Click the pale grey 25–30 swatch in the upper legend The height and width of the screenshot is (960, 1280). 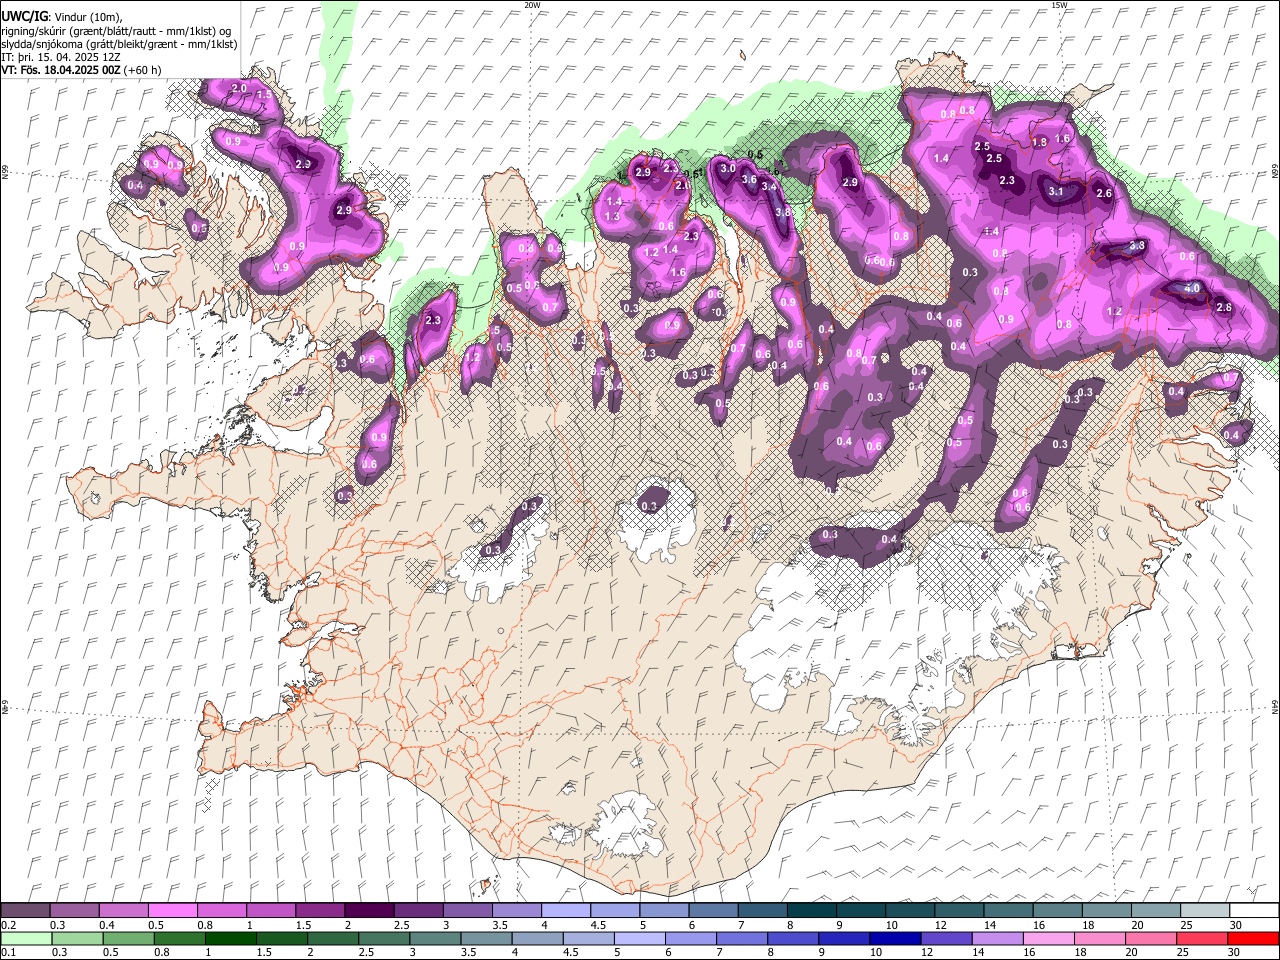click(1204, 911)
